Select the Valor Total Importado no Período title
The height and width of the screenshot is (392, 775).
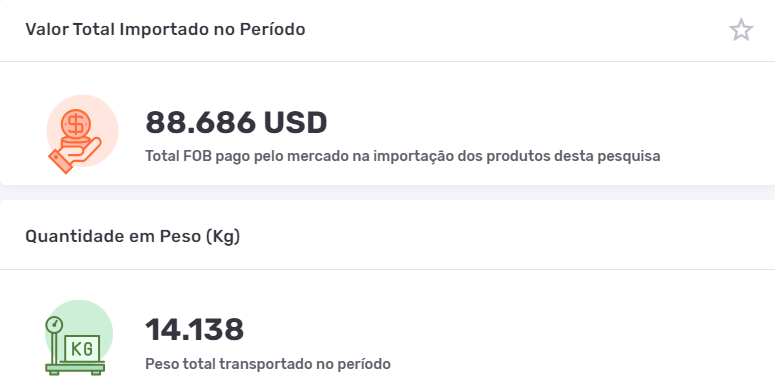pos(165,30)
